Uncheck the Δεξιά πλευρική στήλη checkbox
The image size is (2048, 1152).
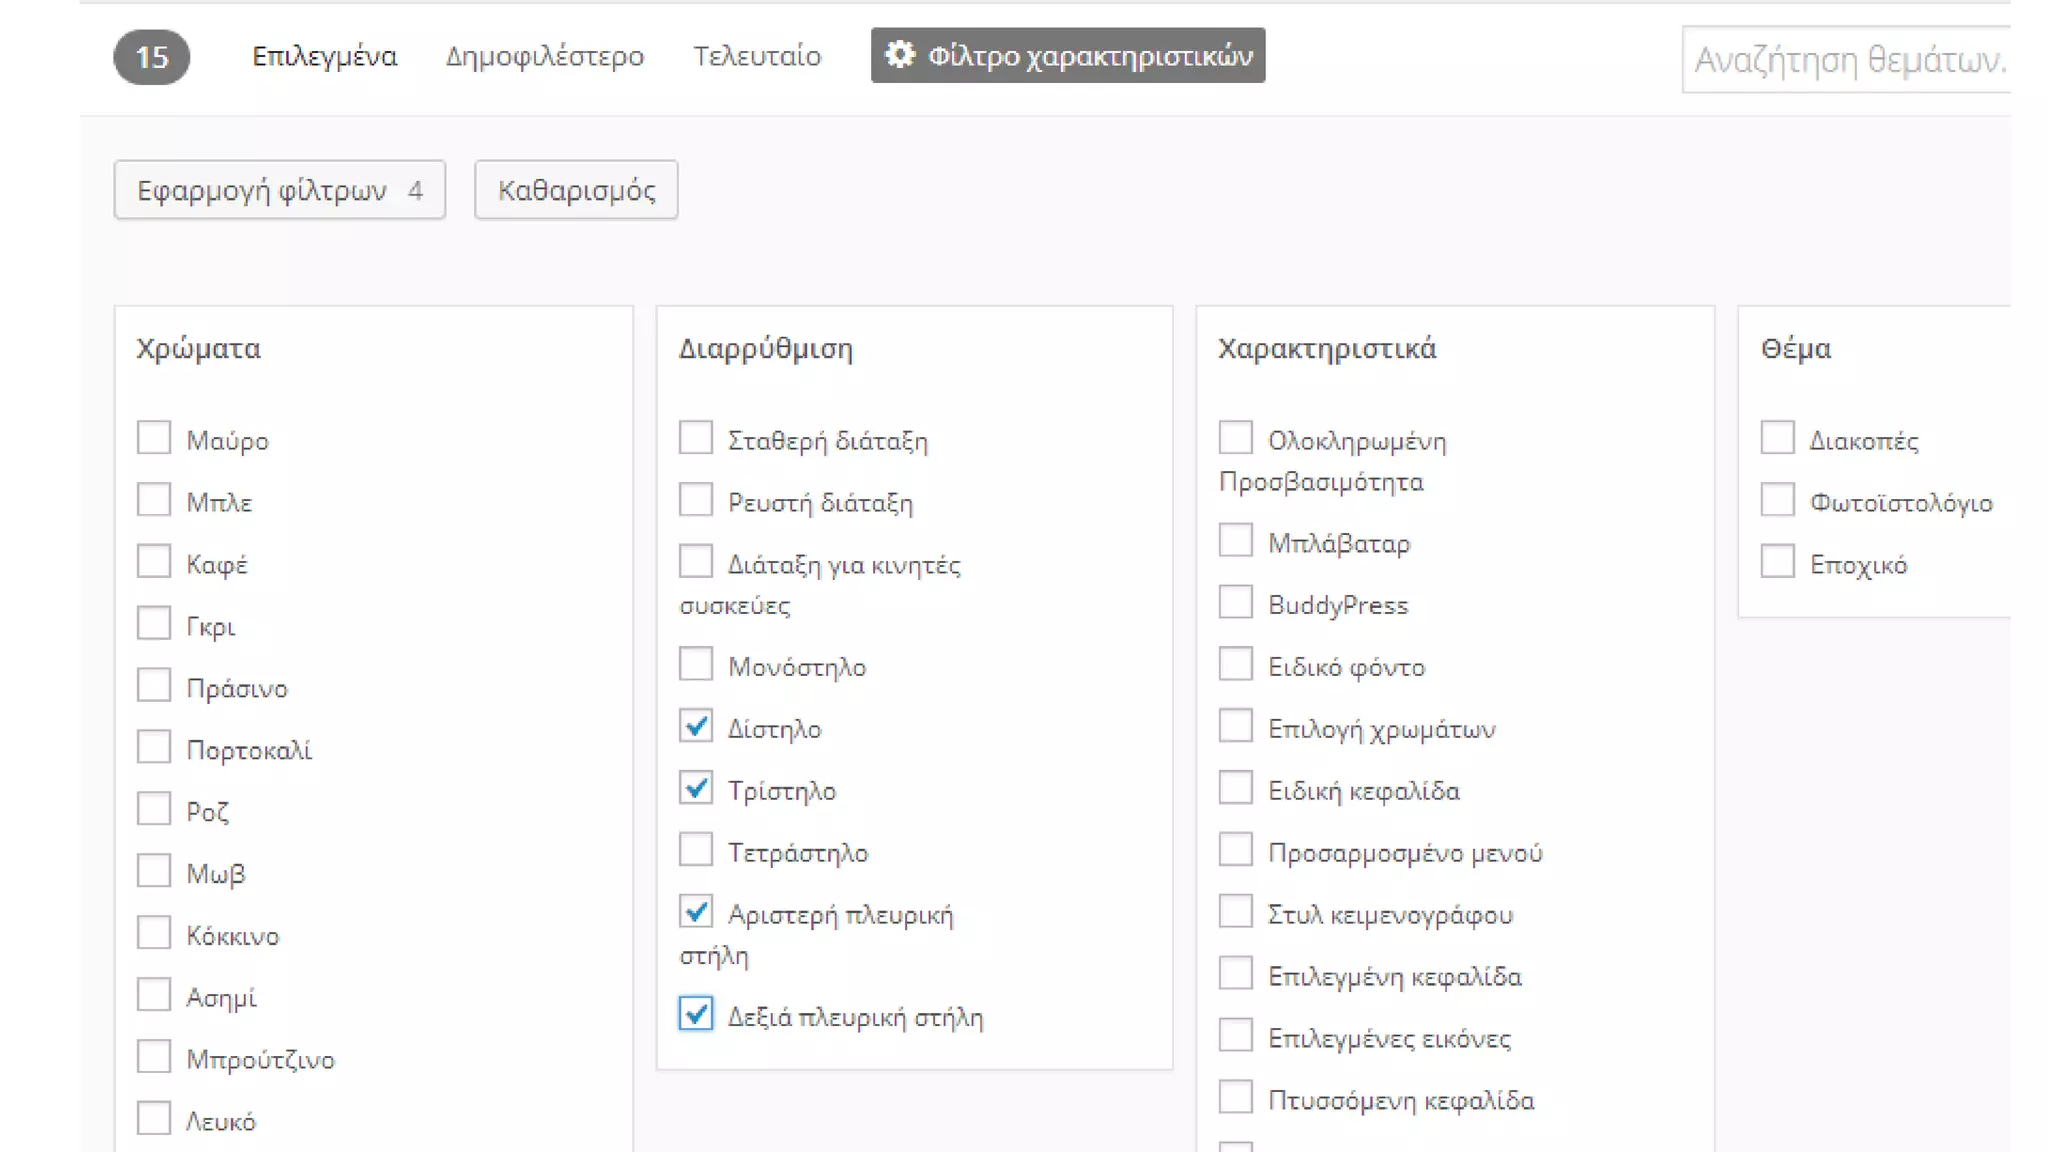[x=696, y=1014]
